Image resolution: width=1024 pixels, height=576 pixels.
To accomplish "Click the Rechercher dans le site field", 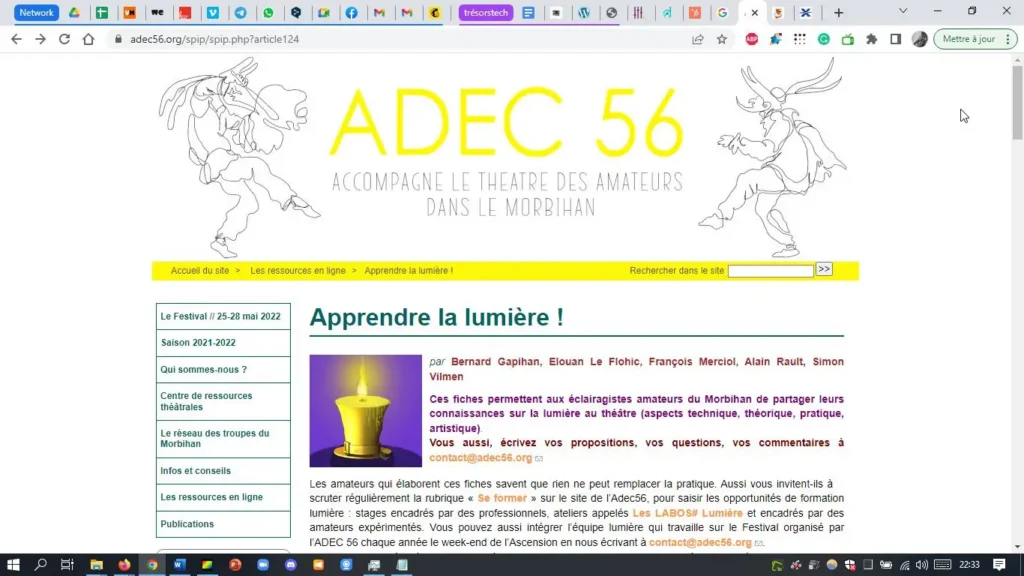I will (x=770, y=271).
